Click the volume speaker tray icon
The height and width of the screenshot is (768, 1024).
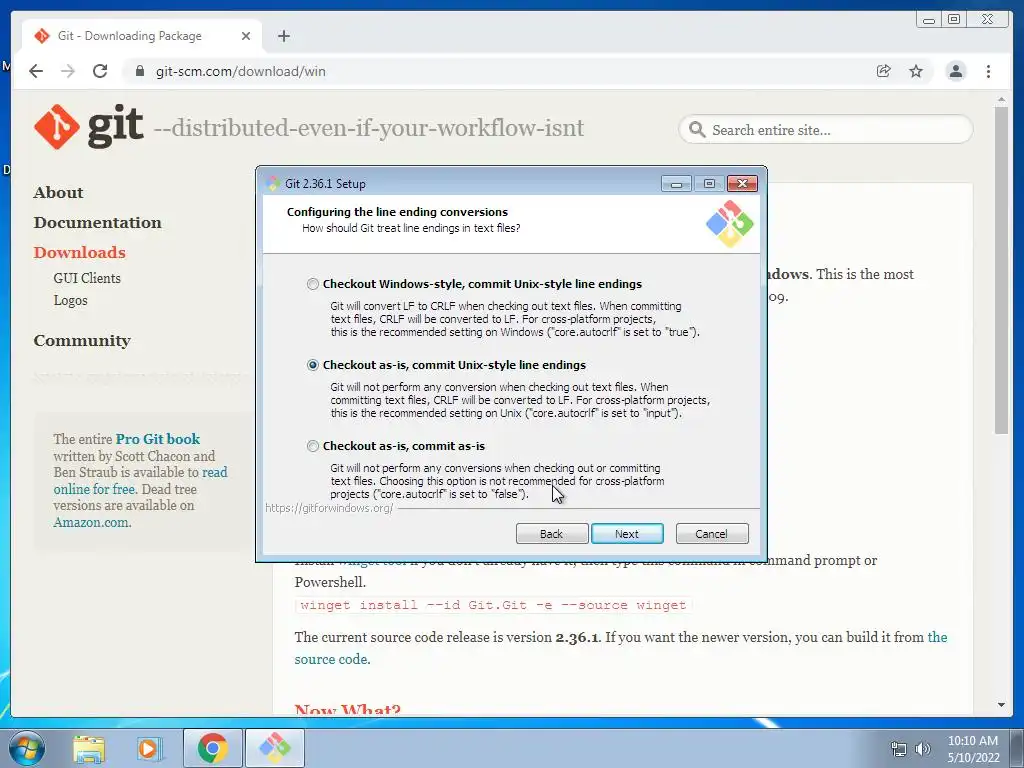pyautogui.click(x=922, y=749)
